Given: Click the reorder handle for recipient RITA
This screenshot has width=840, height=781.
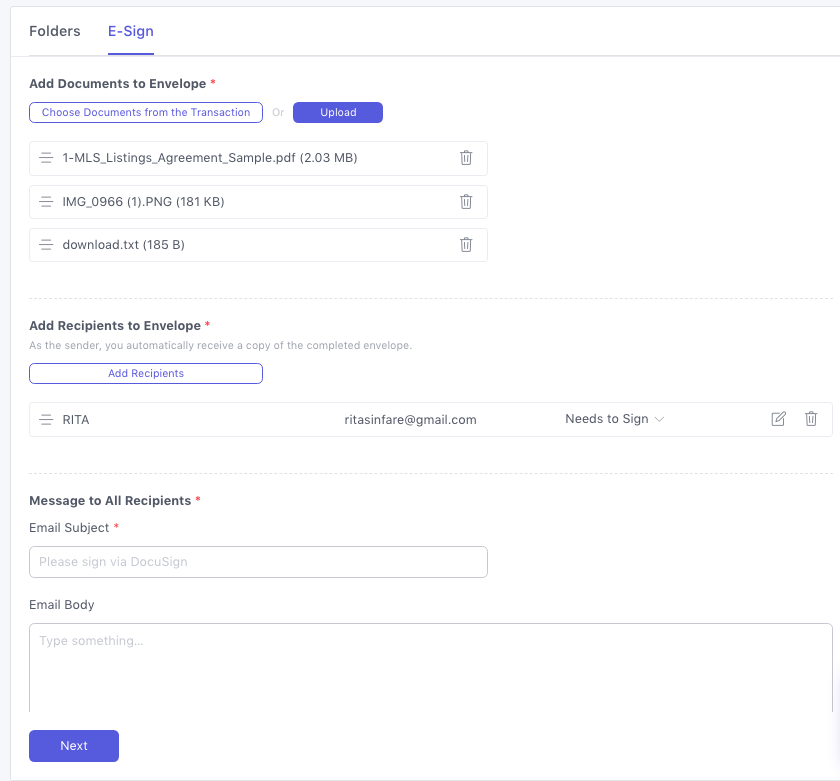Looking at the screenshot, I should coord(46,420).
